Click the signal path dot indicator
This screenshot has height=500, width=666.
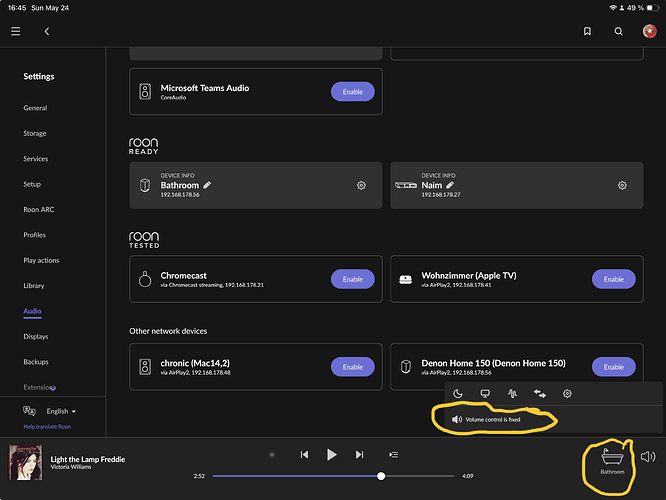(272, 455)
